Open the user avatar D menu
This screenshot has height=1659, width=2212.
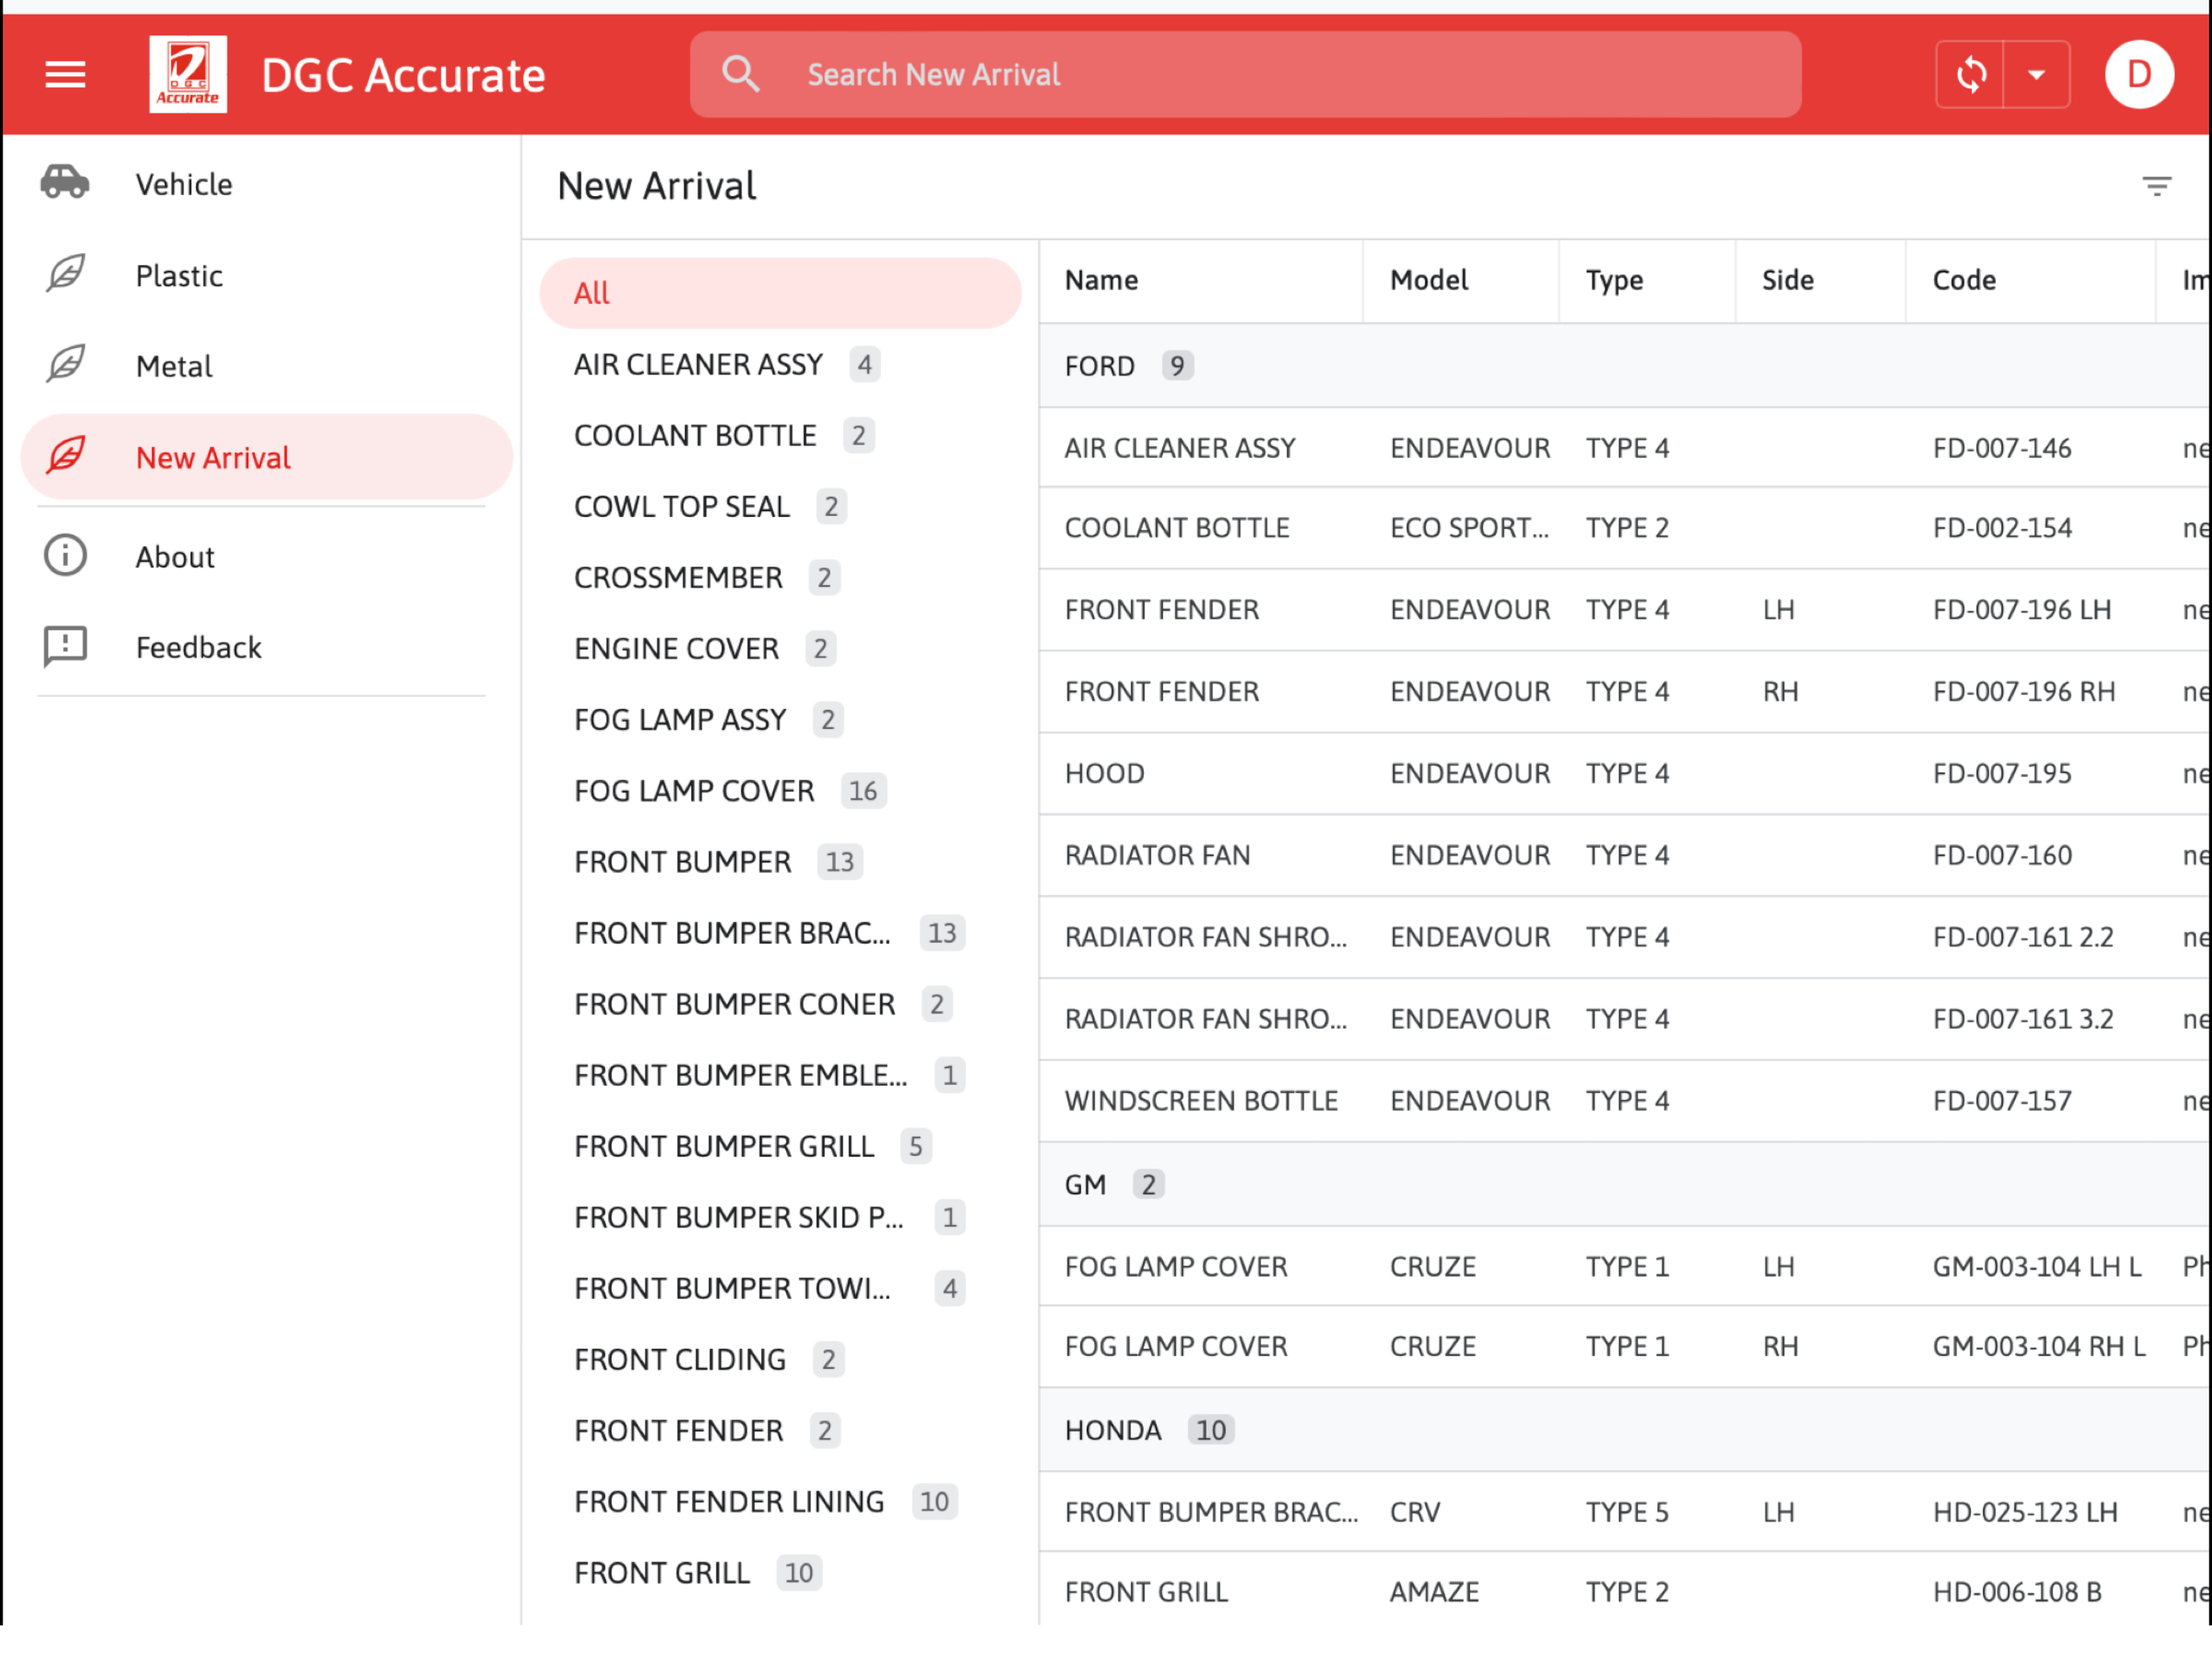coord(2139,74)
